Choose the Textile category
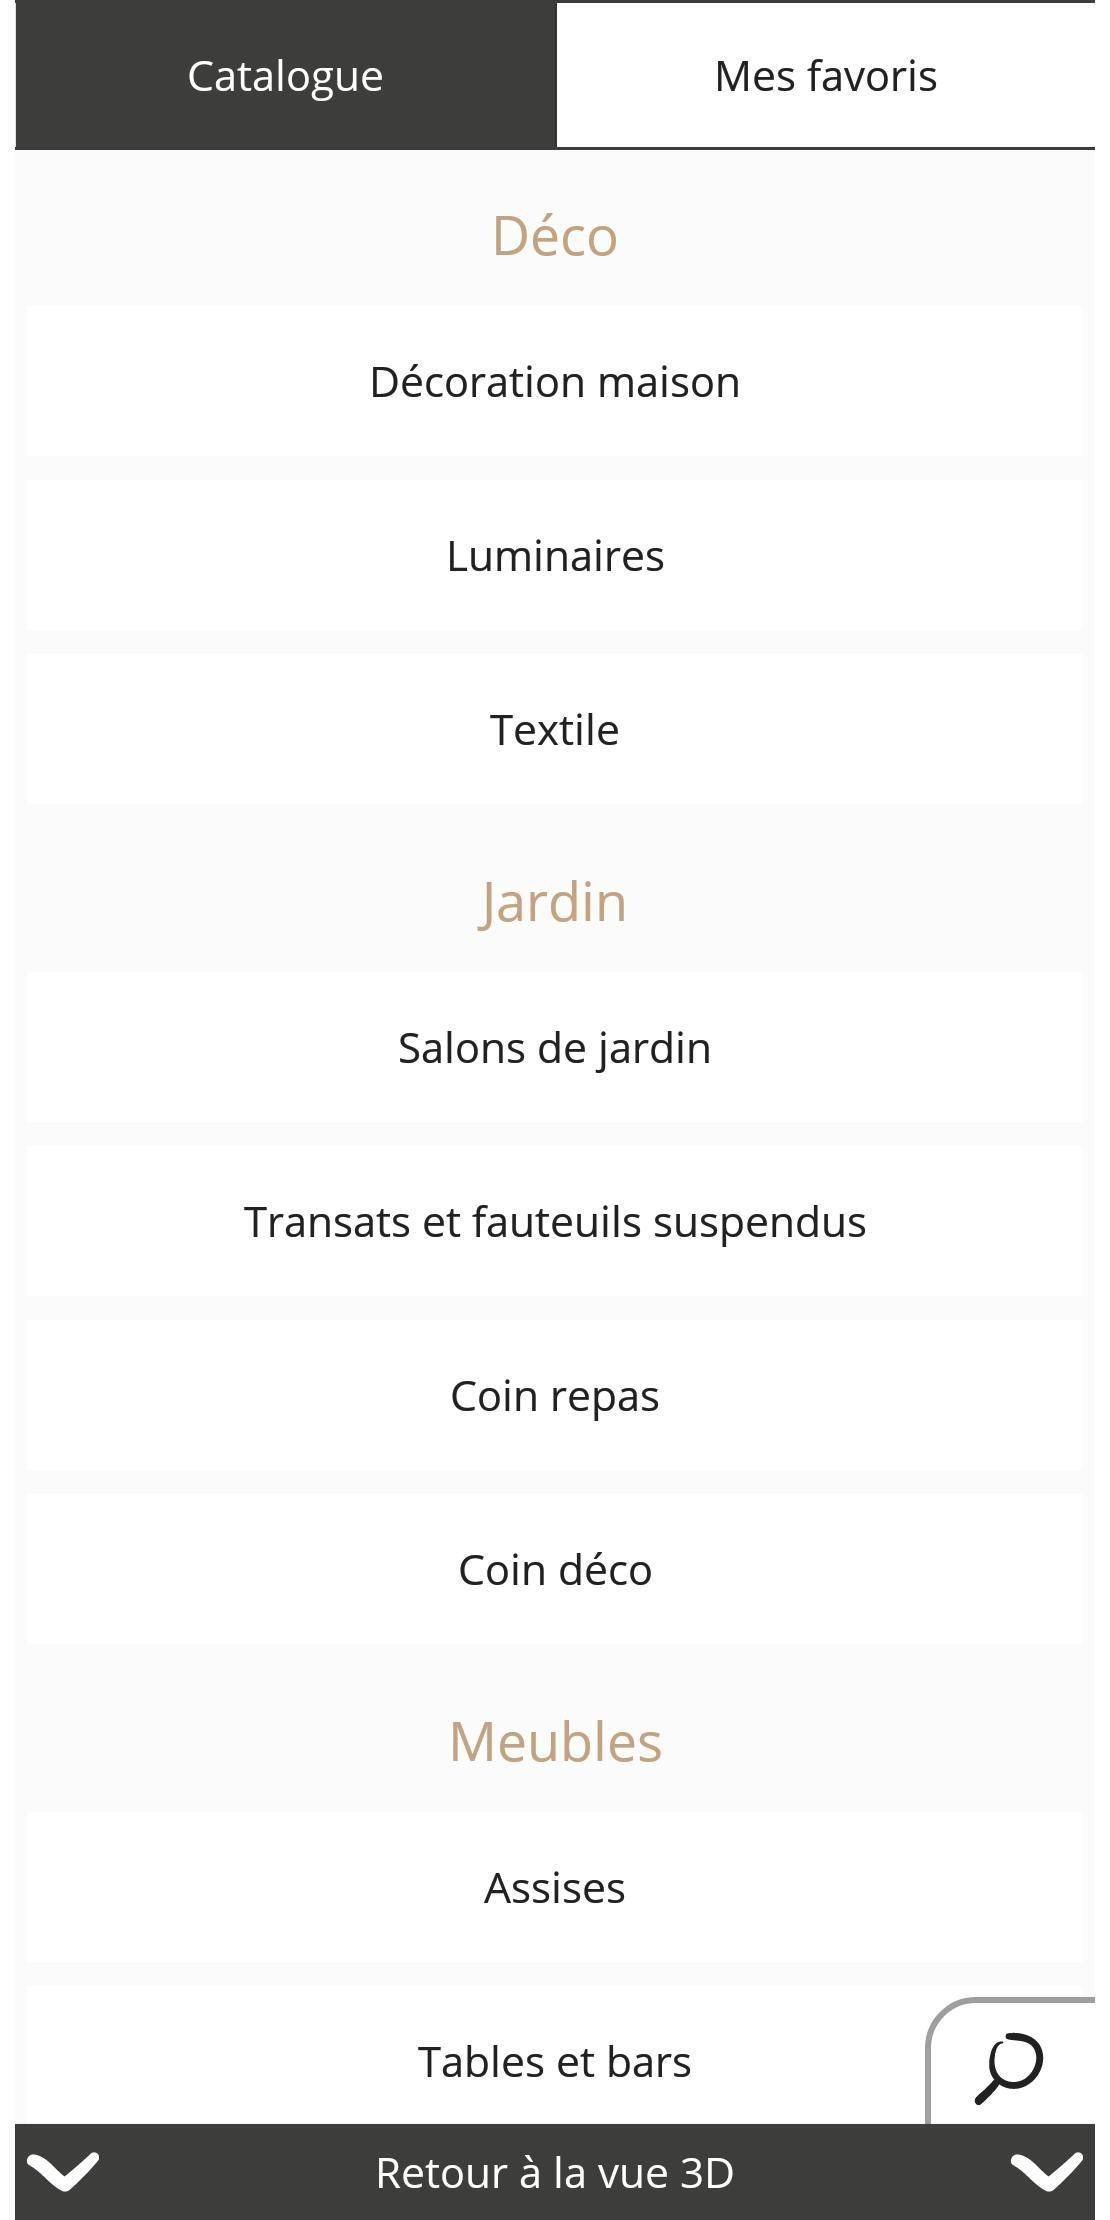1110x2220 pixels. 555,730
